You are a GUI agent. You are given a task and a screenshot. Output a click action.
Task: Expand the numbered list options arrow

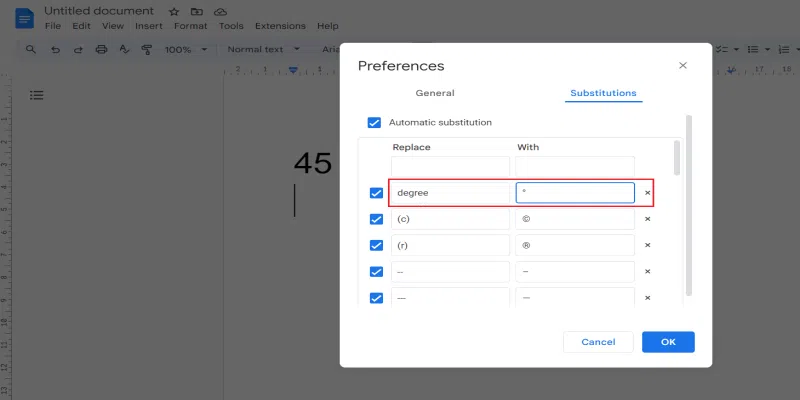pos(797,49)
